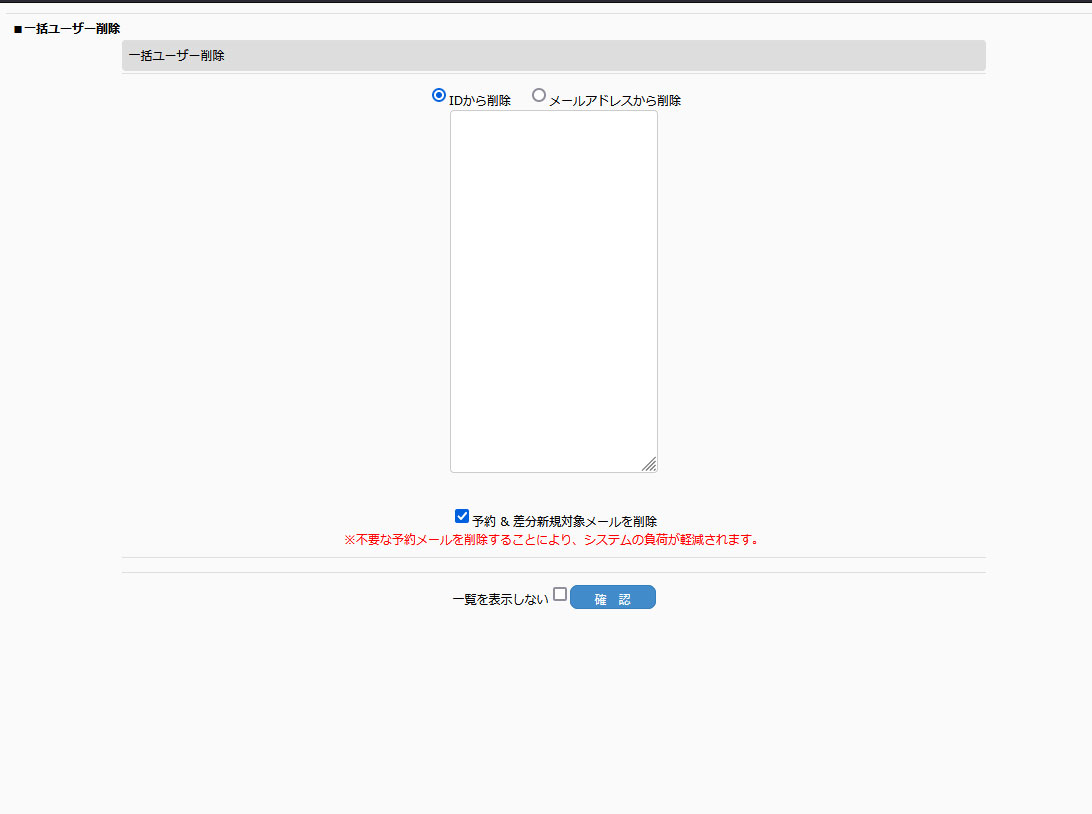Click the bold ■一括ユーザー削除 page title
Viewport: 1092px width, 814px height.
point(72,29)
